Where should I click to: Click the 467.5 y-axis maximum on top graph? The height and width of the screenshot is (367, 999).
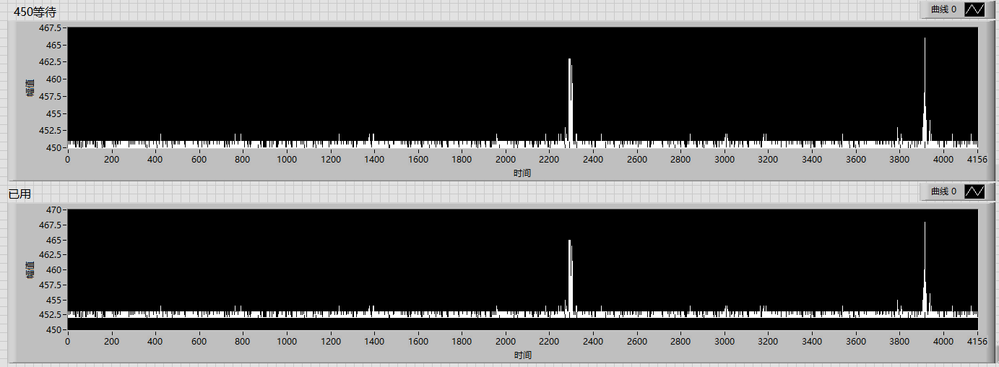coord(51,28)
